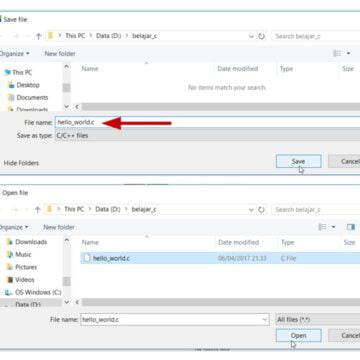The height and width of the screenshot is (360, 360).
Task: Click folder icon in Save dialog address bar
Action: click(50, 36)
